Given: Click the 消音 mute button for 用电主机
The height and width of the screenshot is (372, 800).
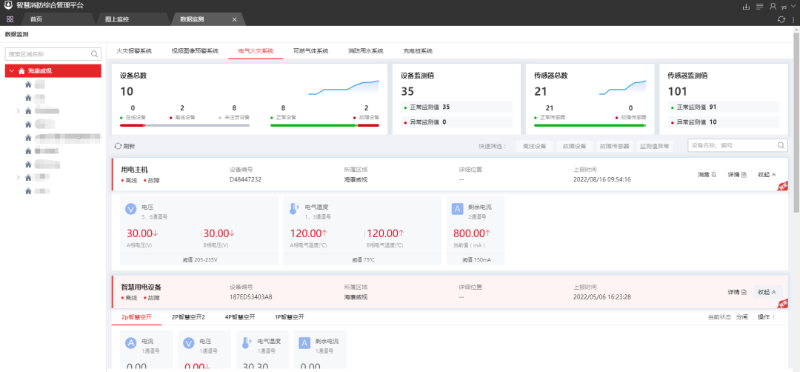Looking at the screenshot, I should (x=707, y=175).
